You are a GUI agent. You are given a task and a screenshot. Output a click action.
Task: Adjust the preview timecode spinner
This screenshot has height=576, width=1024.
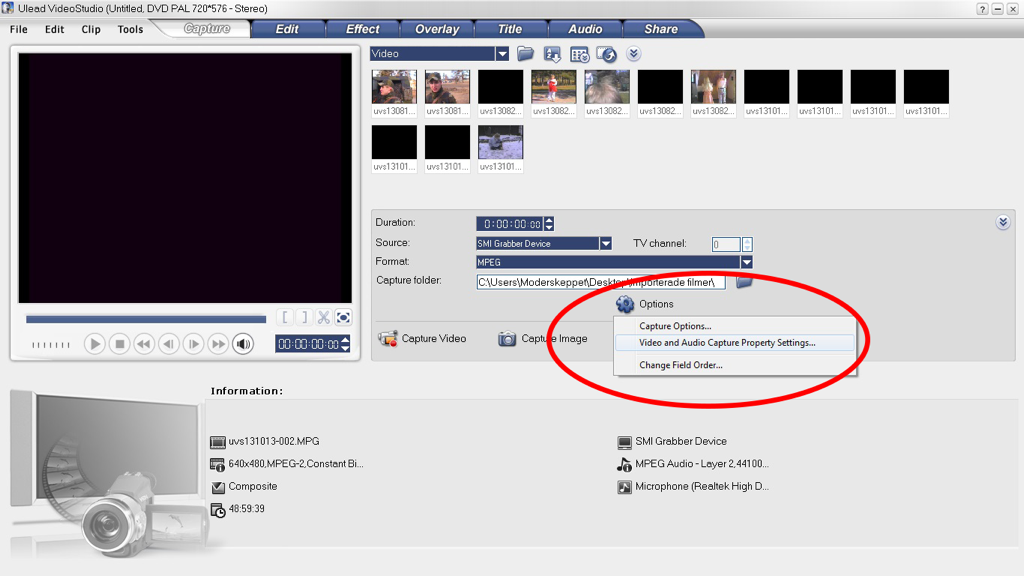pos(345,344)
